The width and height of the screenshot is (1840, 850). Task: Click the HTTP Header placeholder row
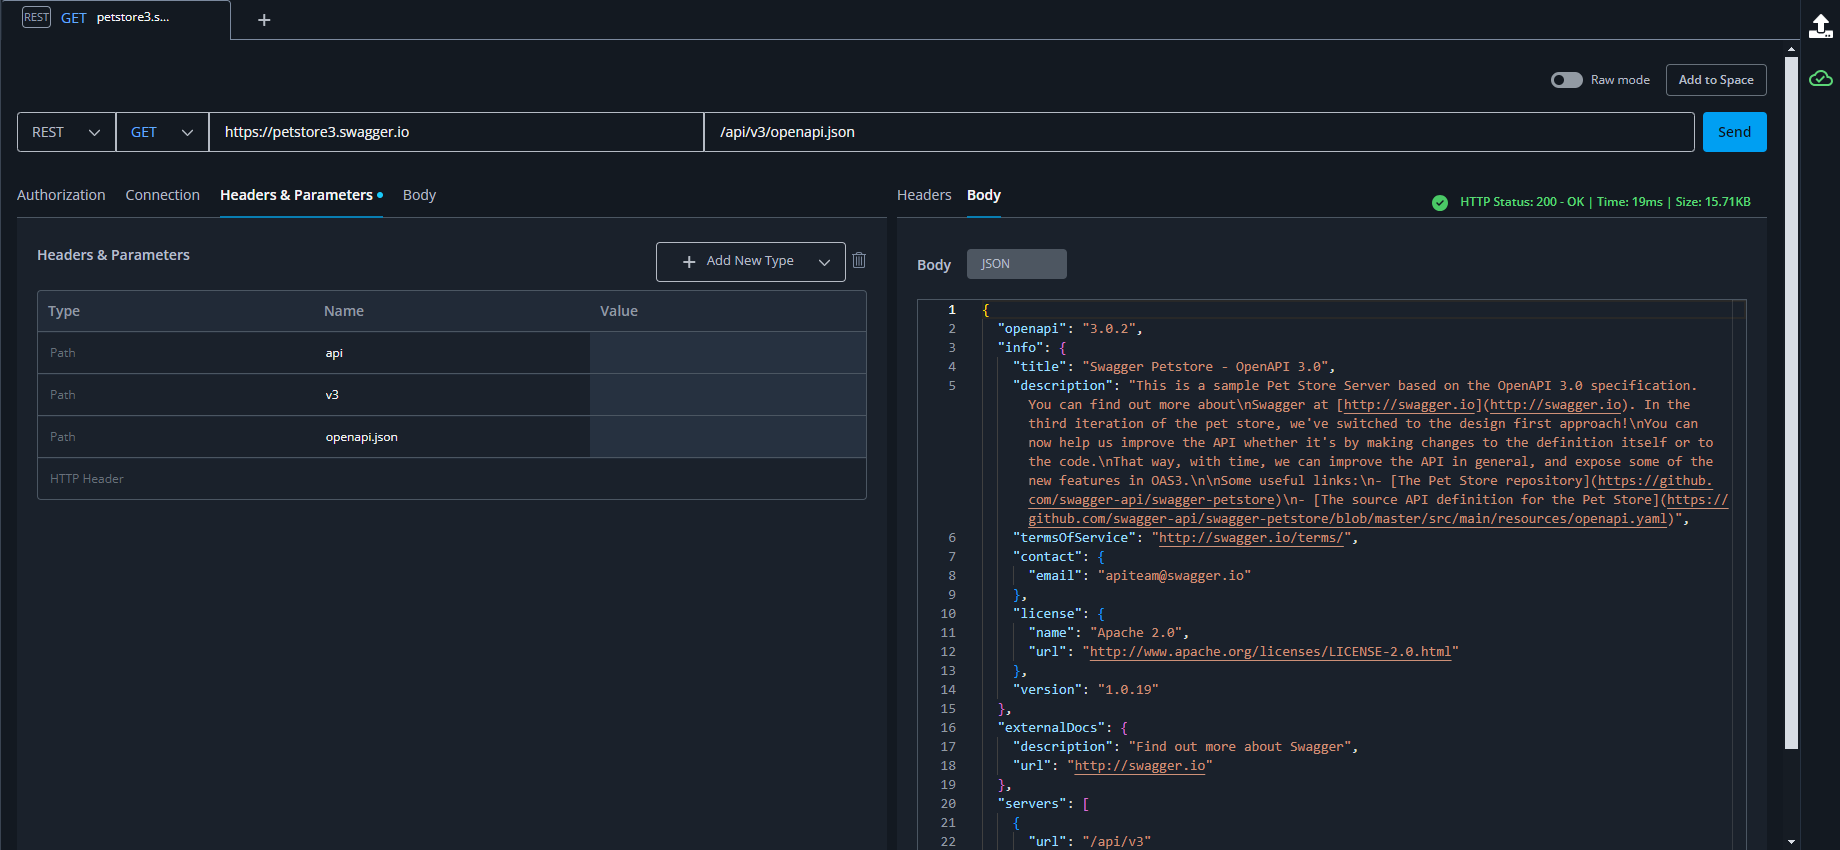point(452,479)
